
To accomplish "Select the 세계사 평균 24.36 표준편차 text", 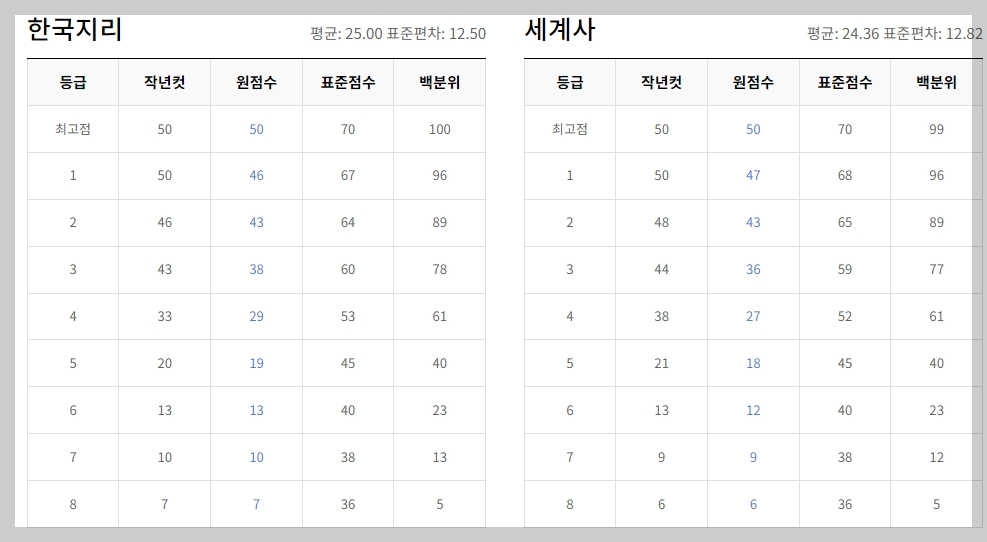I will [x=894, y=33].
